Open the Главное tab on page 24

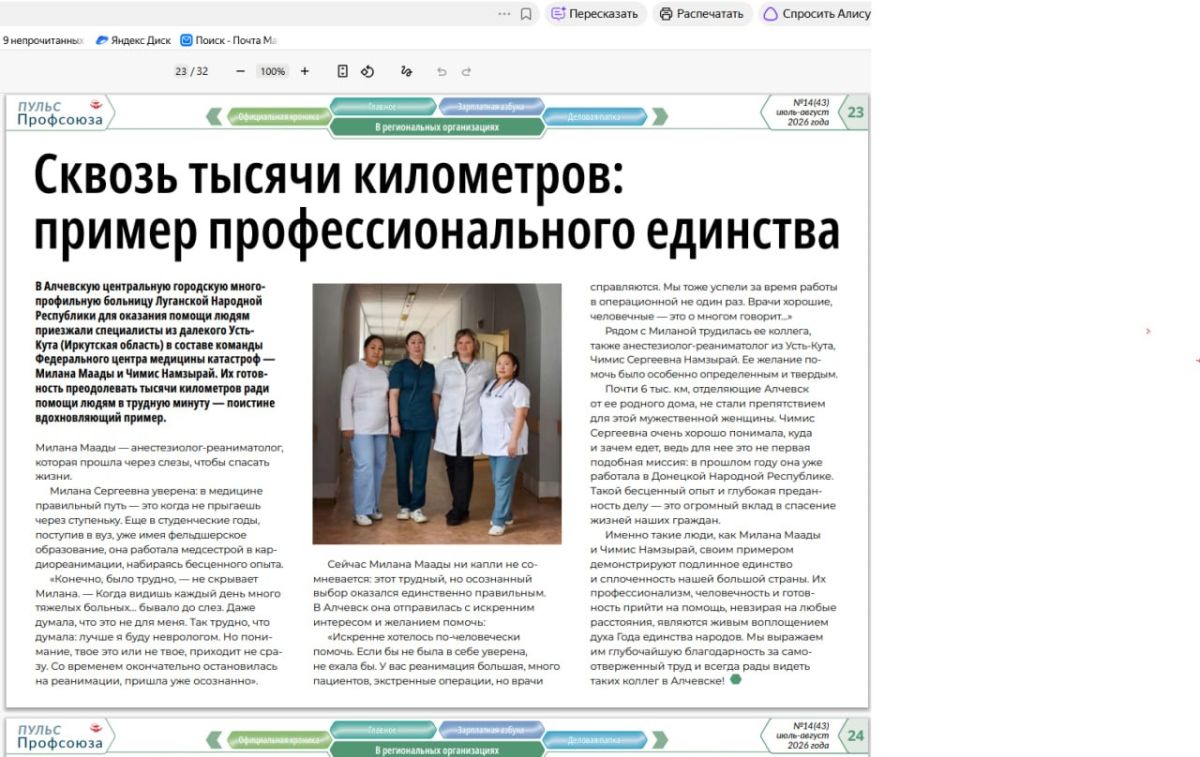pos(383,729)
